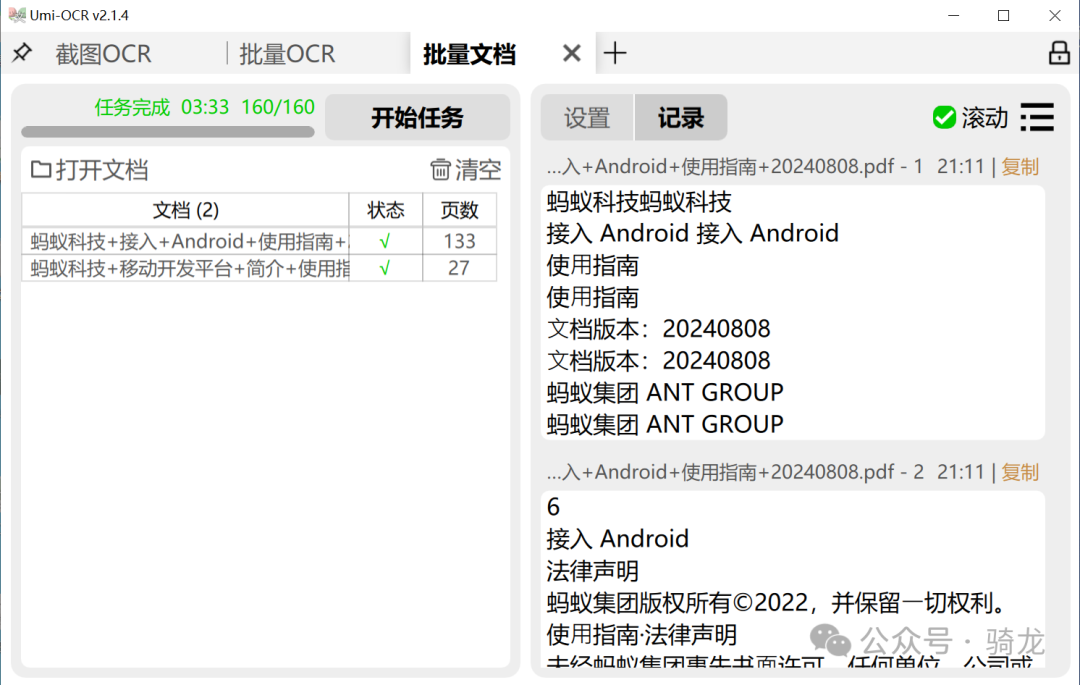
Task: Add a new tab with plus icon
Action: (x=615, y=53)
